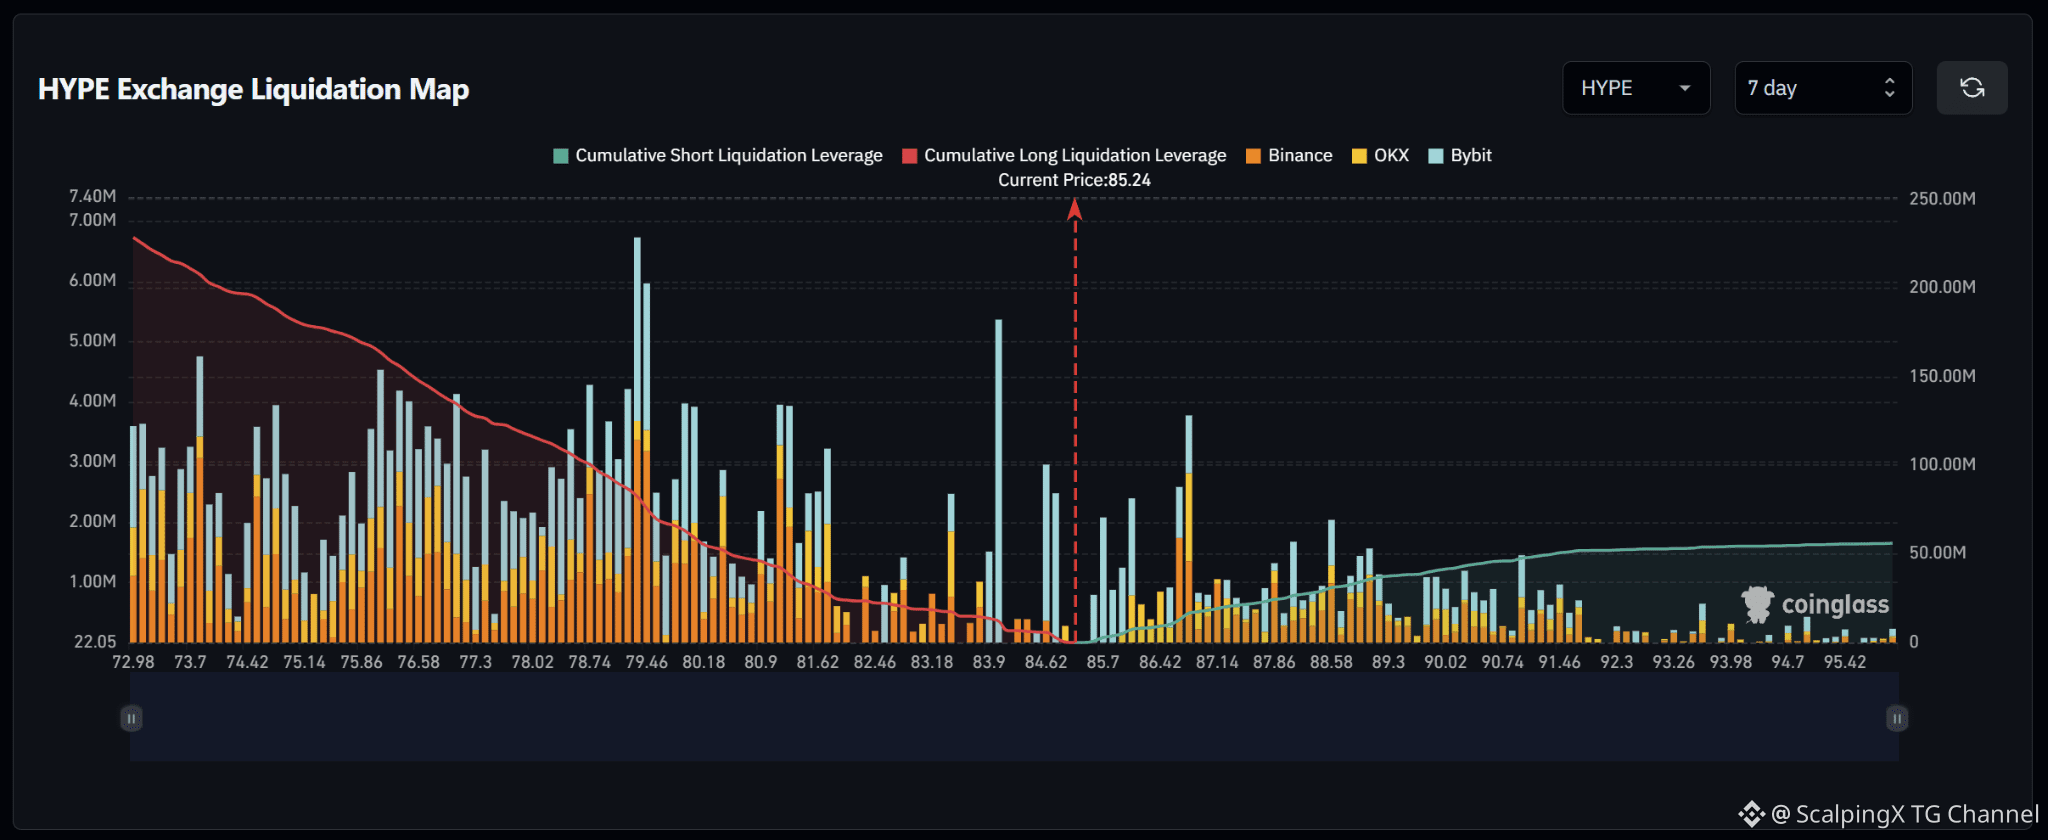Viewport: 2048px width, 840px height.
Task: Grab the right zoom slider handle
Action: coord(1897,718)
